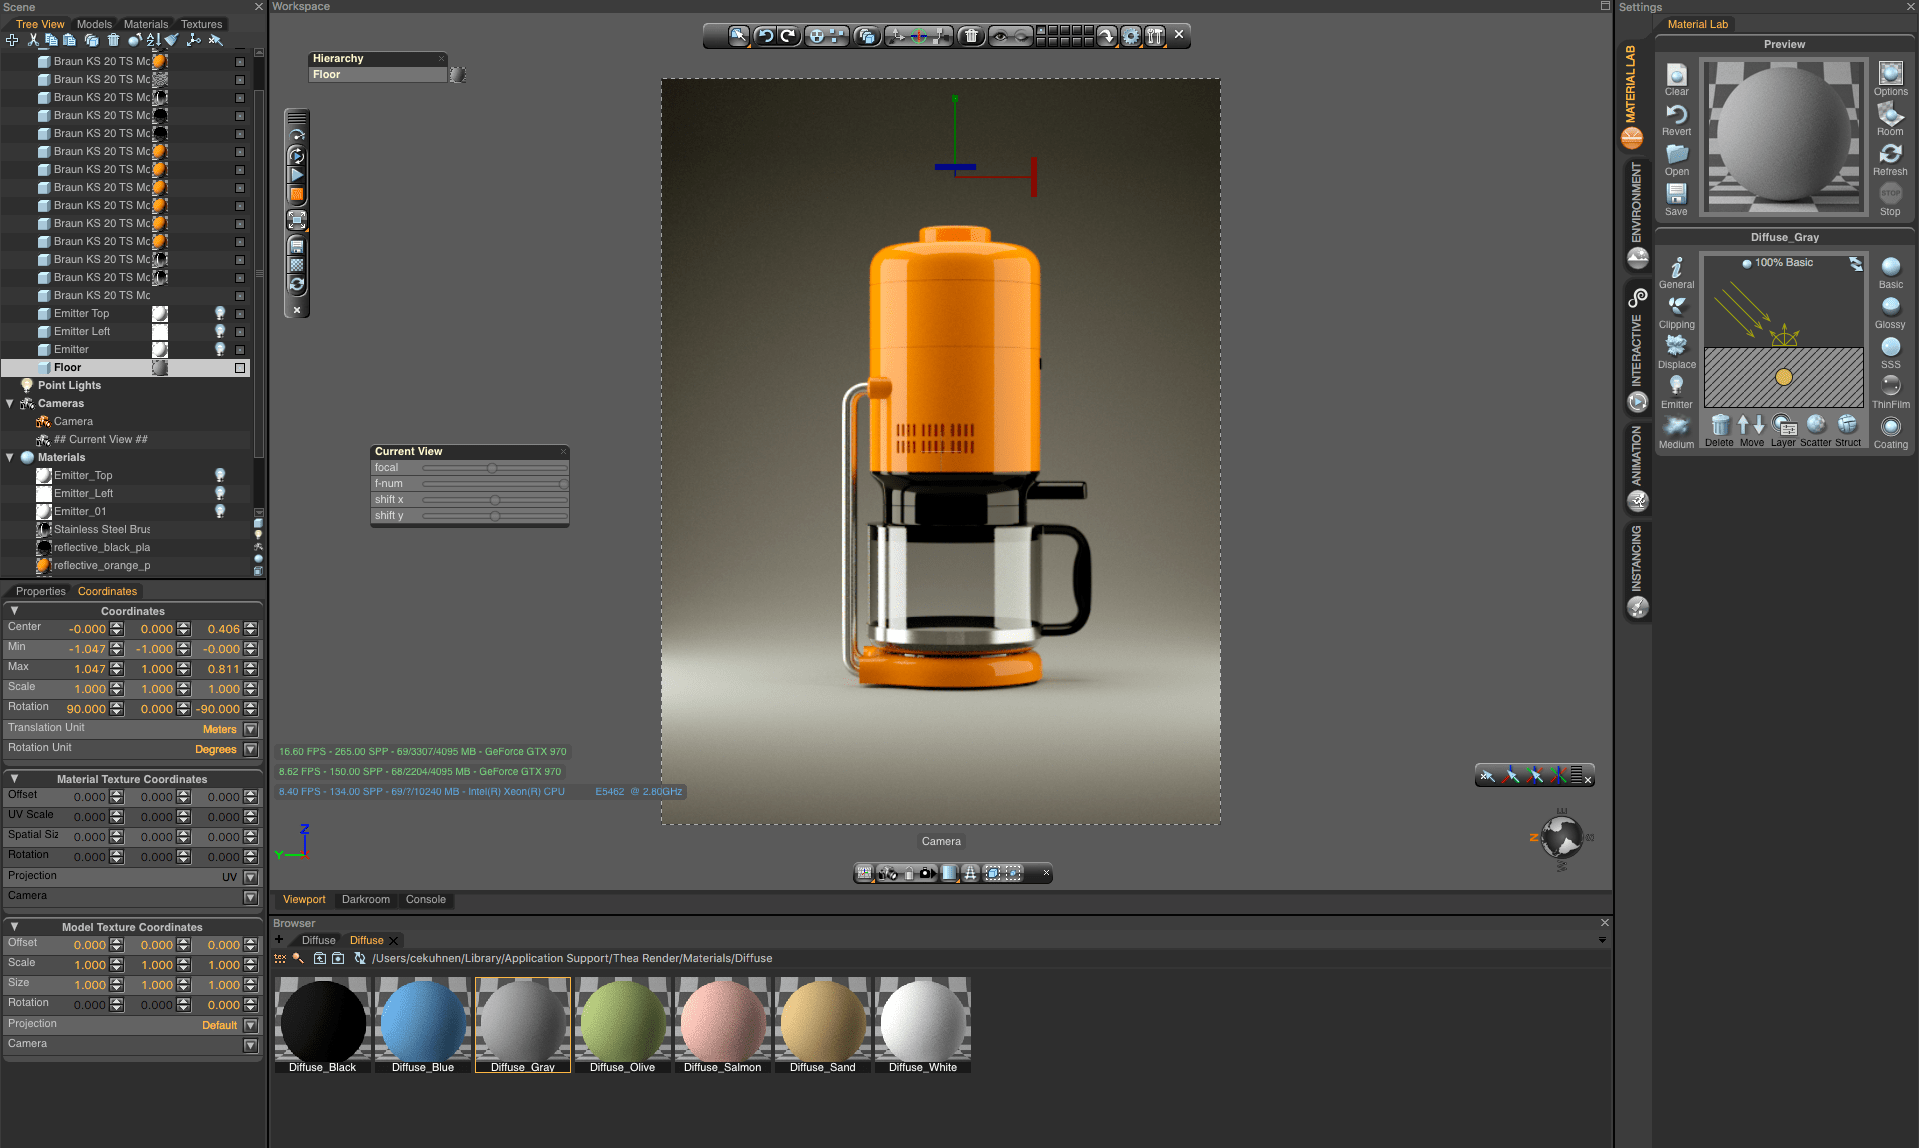Select the Diffuse_Blue material thumbnail
The width and height of the screenshot is (1919, 1148).
(x=423, y=1025)
